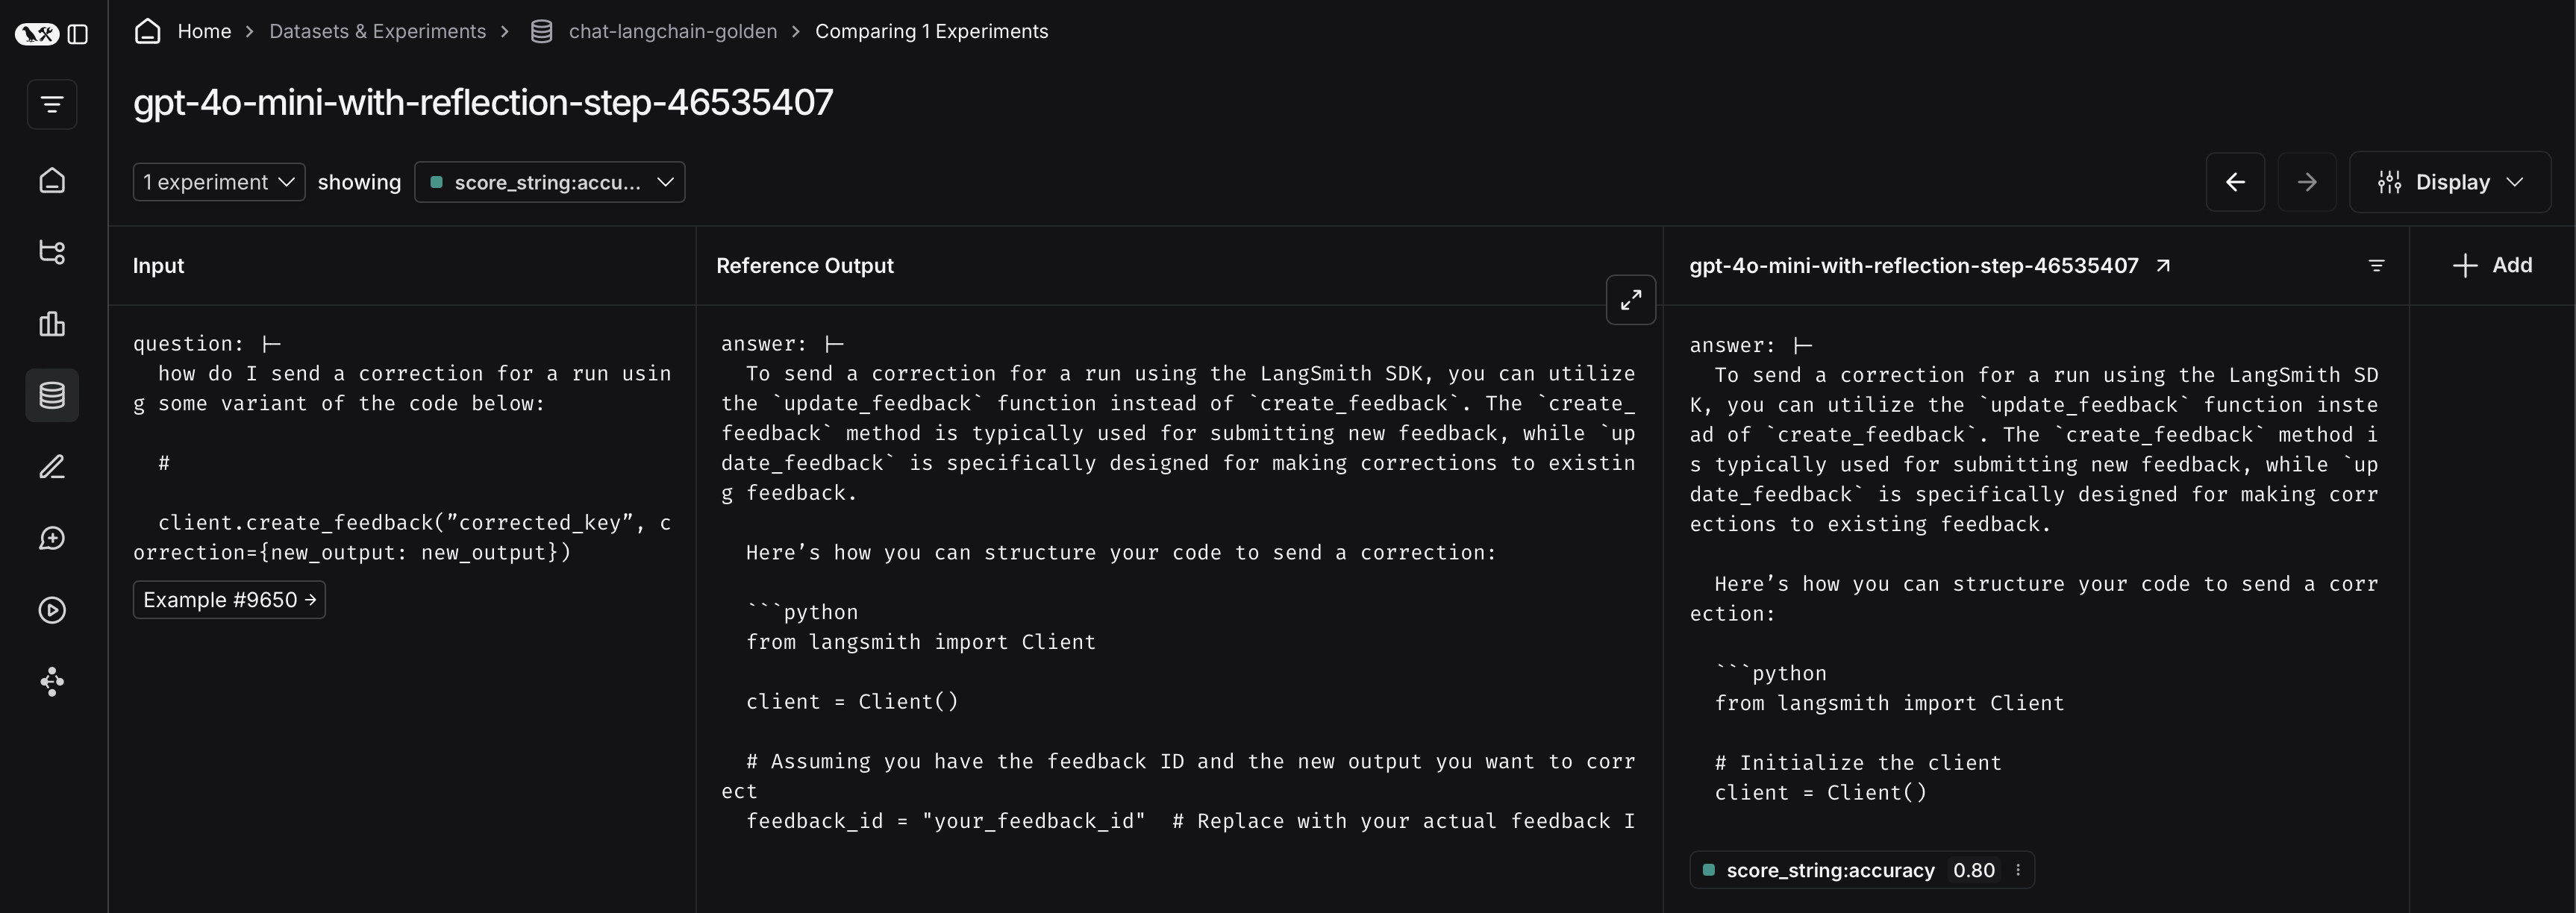The width and height of the screenshot is (2576, 913).
Task: Navigate to Datasets & Experiments breadcrumb
Action: pos(377,31)
